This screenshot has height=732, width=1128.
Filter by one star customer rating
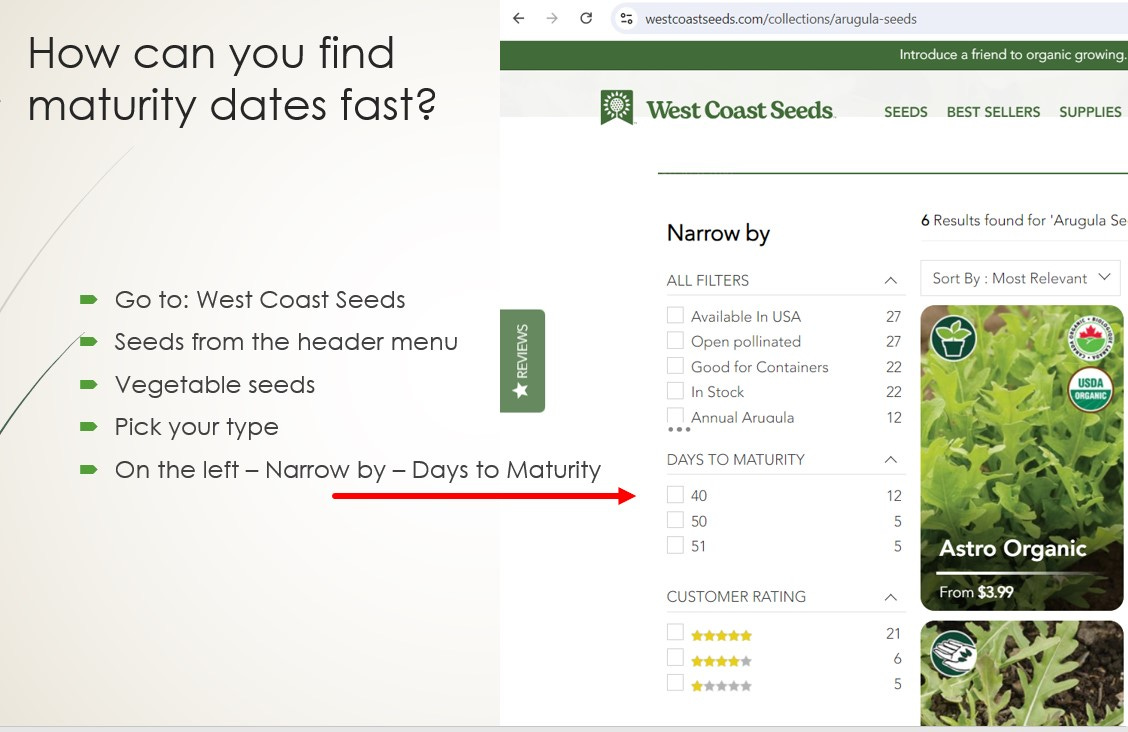675,682
